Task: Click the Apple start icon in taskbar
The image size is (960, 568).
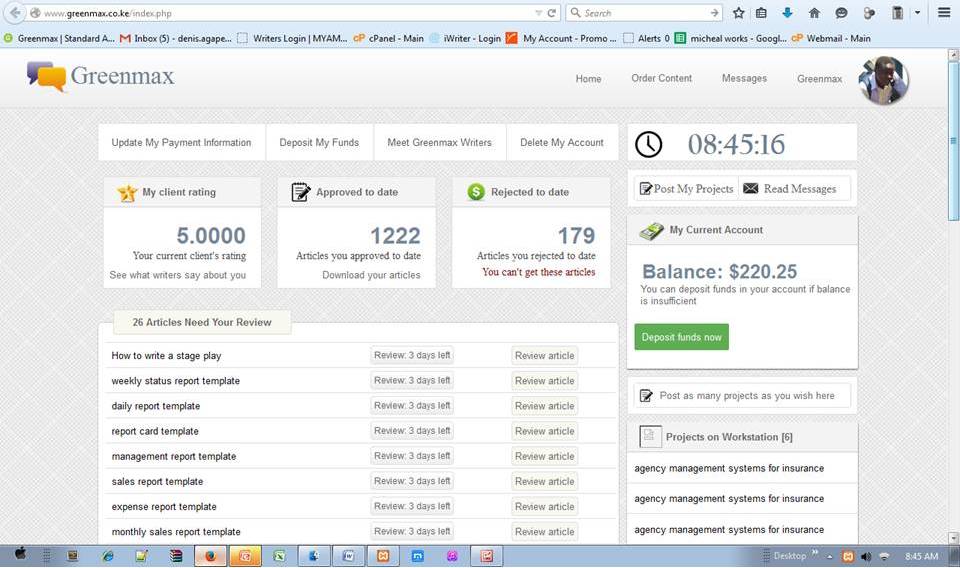Action: 20,554
